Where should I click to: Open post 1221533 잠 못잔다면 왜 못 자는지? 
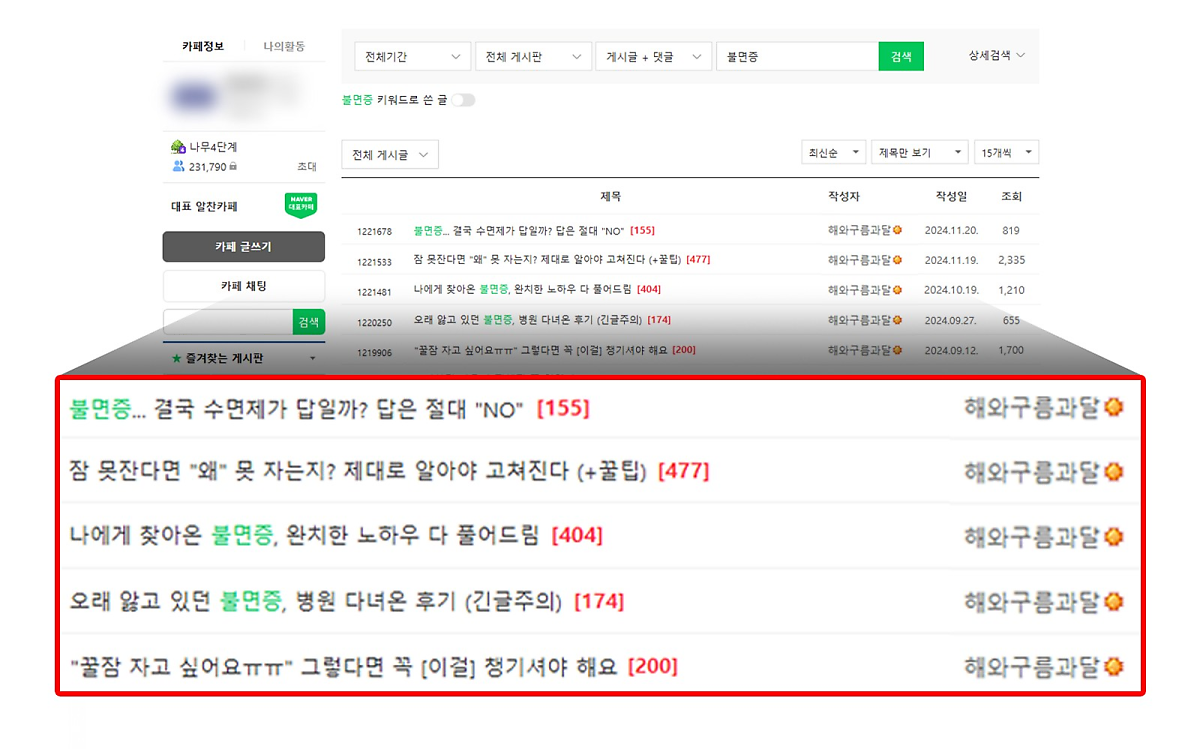(547, 260)
